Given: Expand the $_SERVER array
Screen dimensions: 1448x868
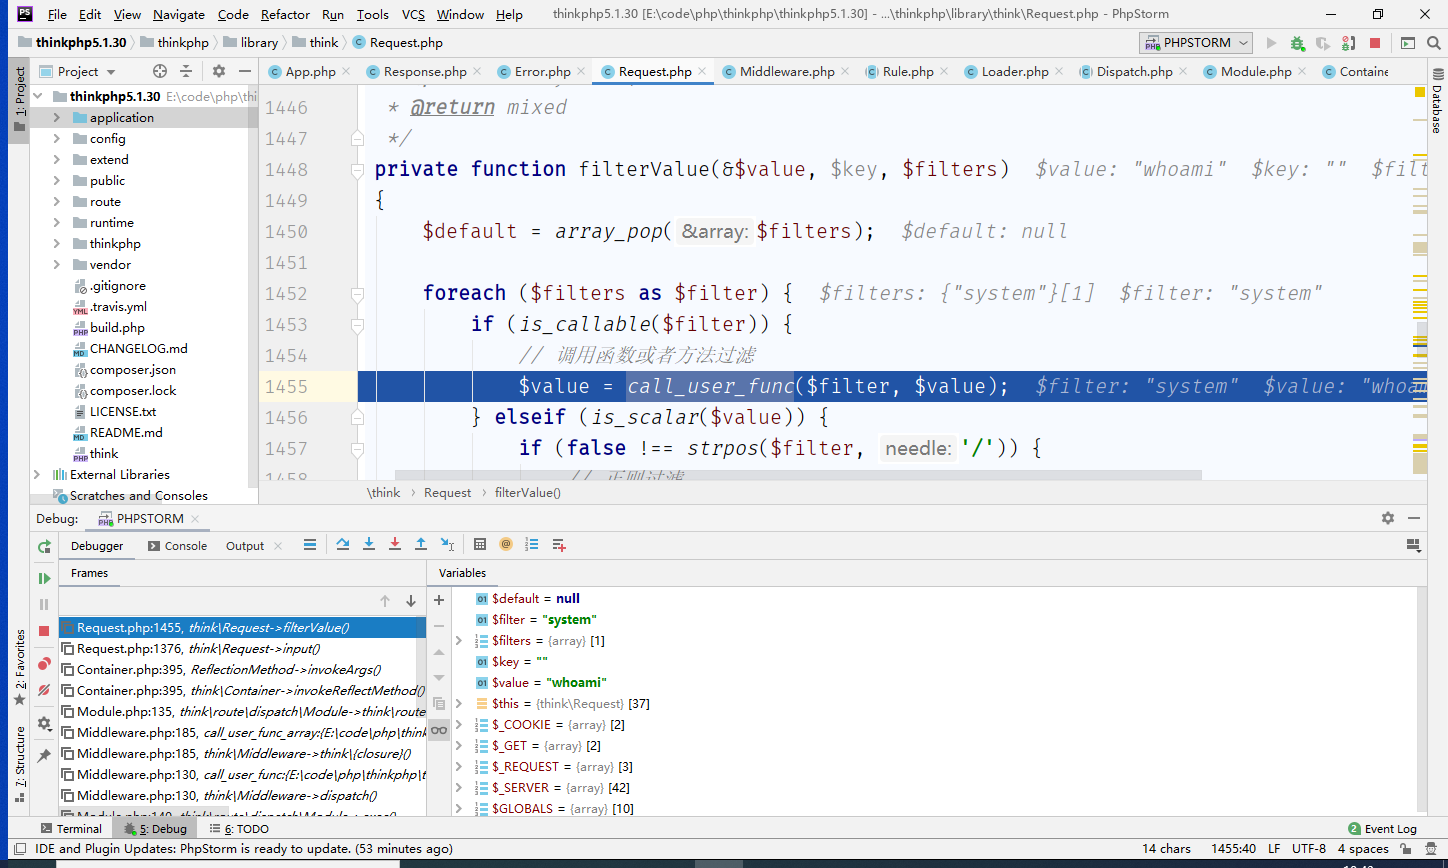Looking at the screenshot, I should pyautogui.click(x=459, y=787).
